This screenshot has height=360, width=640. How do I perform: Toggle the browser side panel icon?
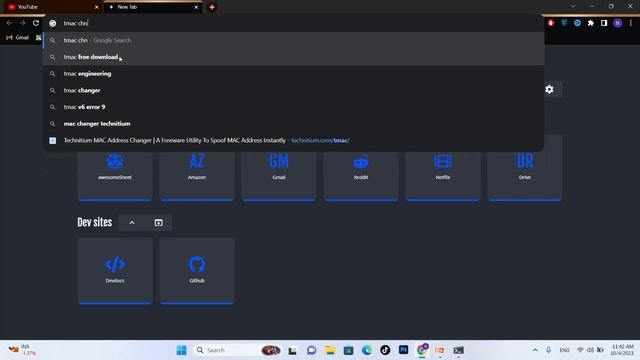(604, 23)
